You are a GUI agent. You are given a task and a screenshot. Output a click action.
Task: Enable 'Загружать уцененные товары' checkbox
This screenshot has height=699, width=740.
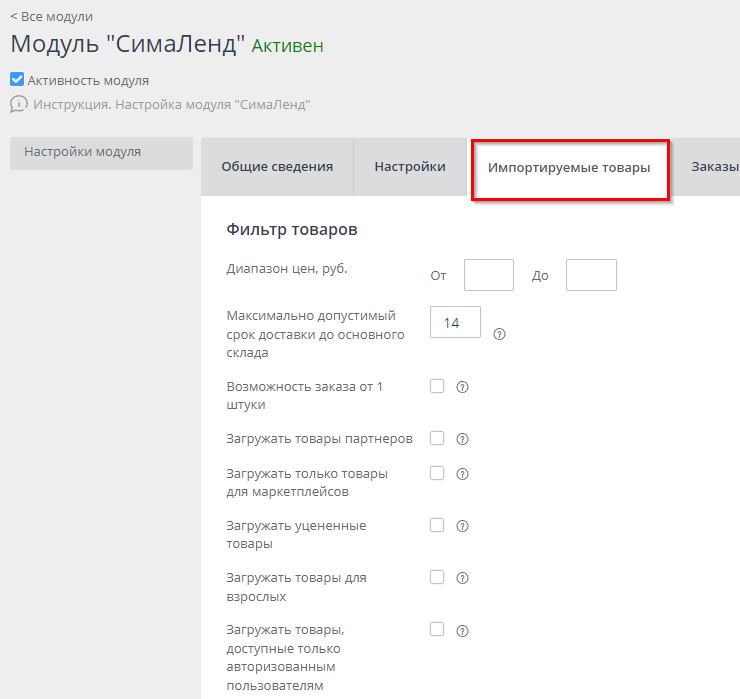(x=437, y=525)
